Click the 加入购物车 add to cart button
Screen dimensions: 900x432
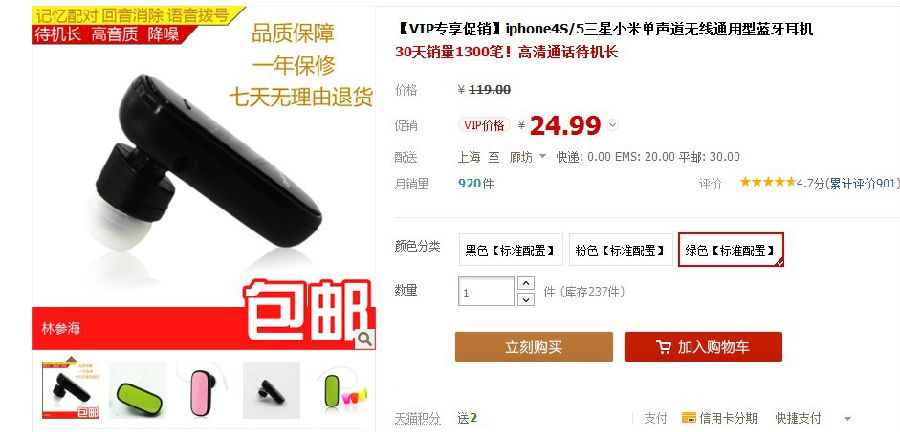[x=703, y=347]
